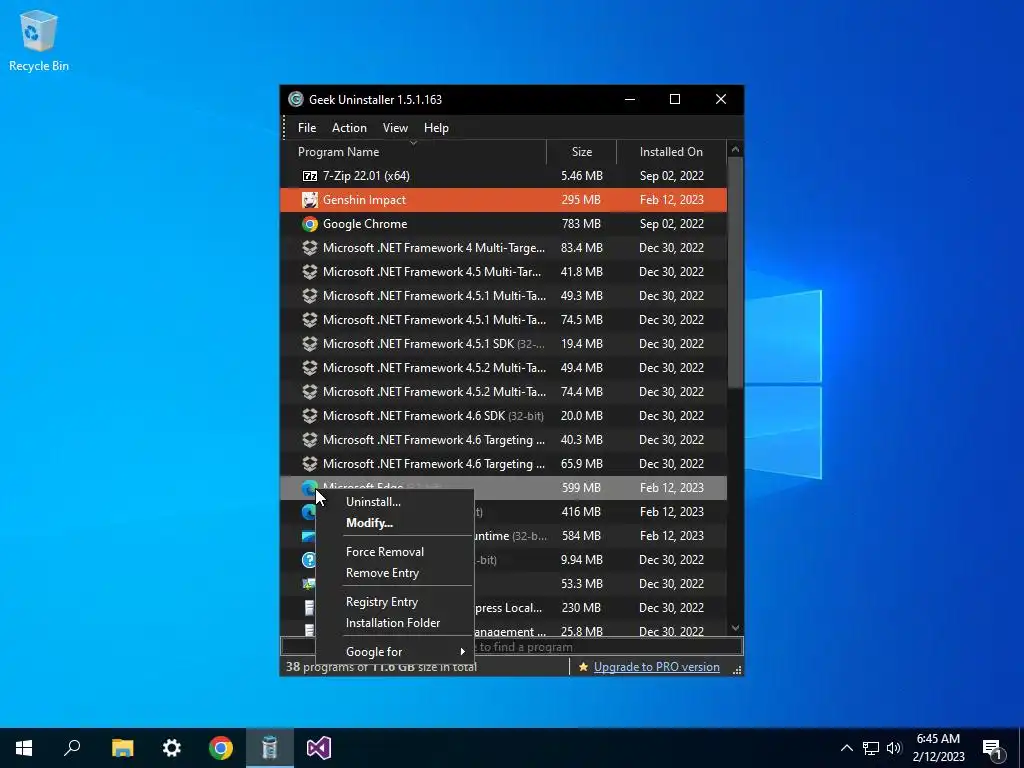Click the 20.0 MB size cell
This screenshot has height=768, width=1024.
[x=582, y=416]
